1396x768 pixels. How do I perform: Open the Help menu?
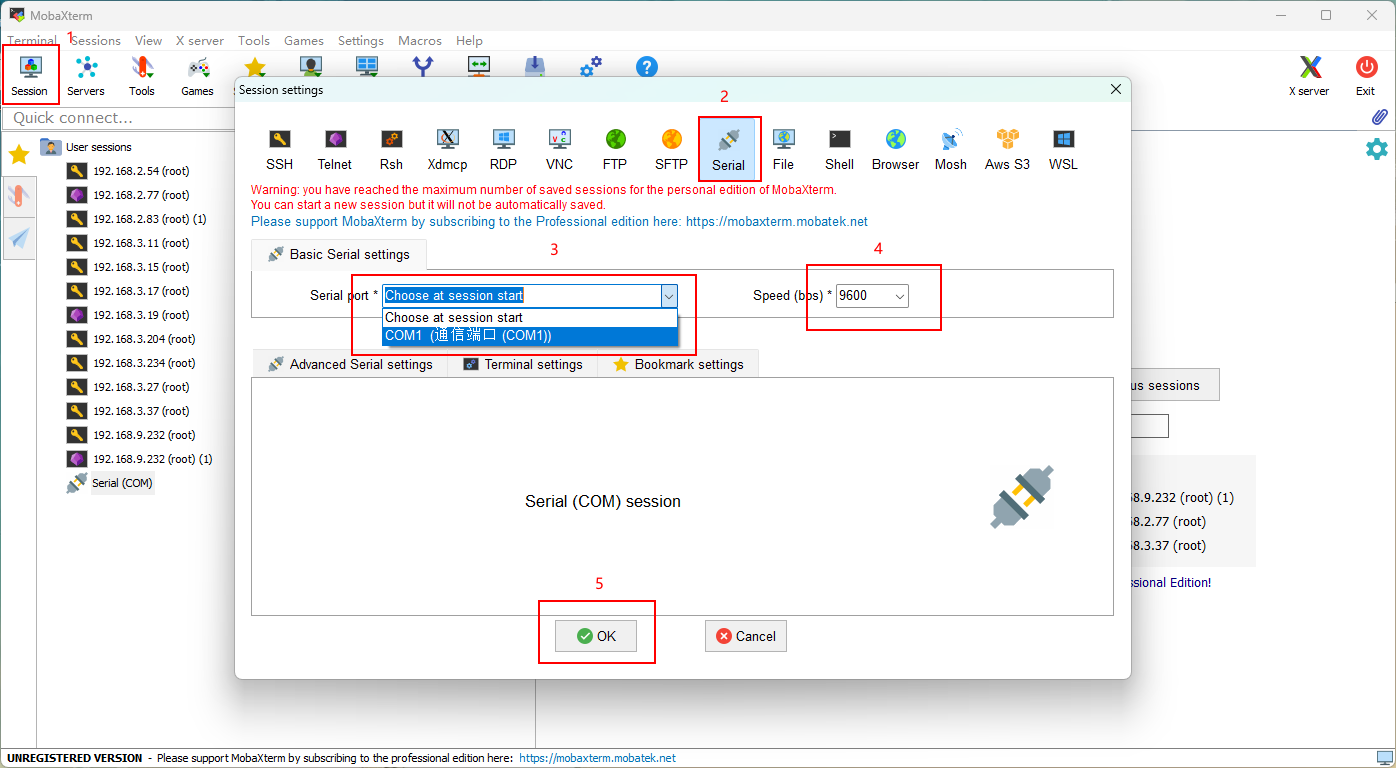pos(469,41)
